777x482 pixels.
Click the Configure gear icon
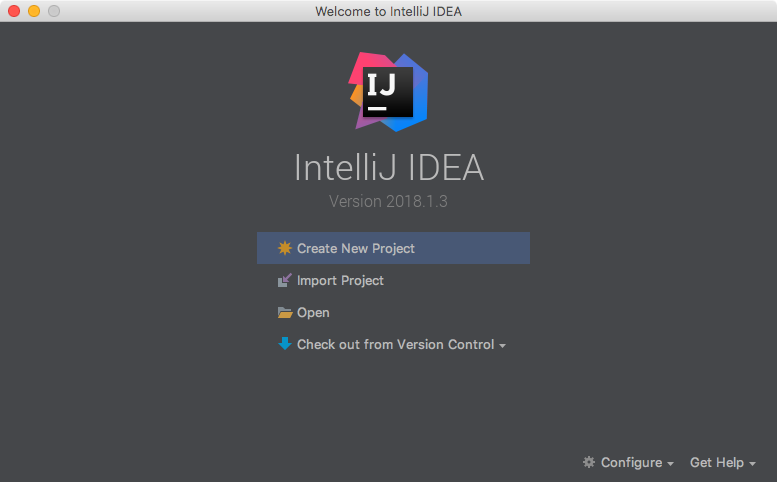(x=589, y=462)
